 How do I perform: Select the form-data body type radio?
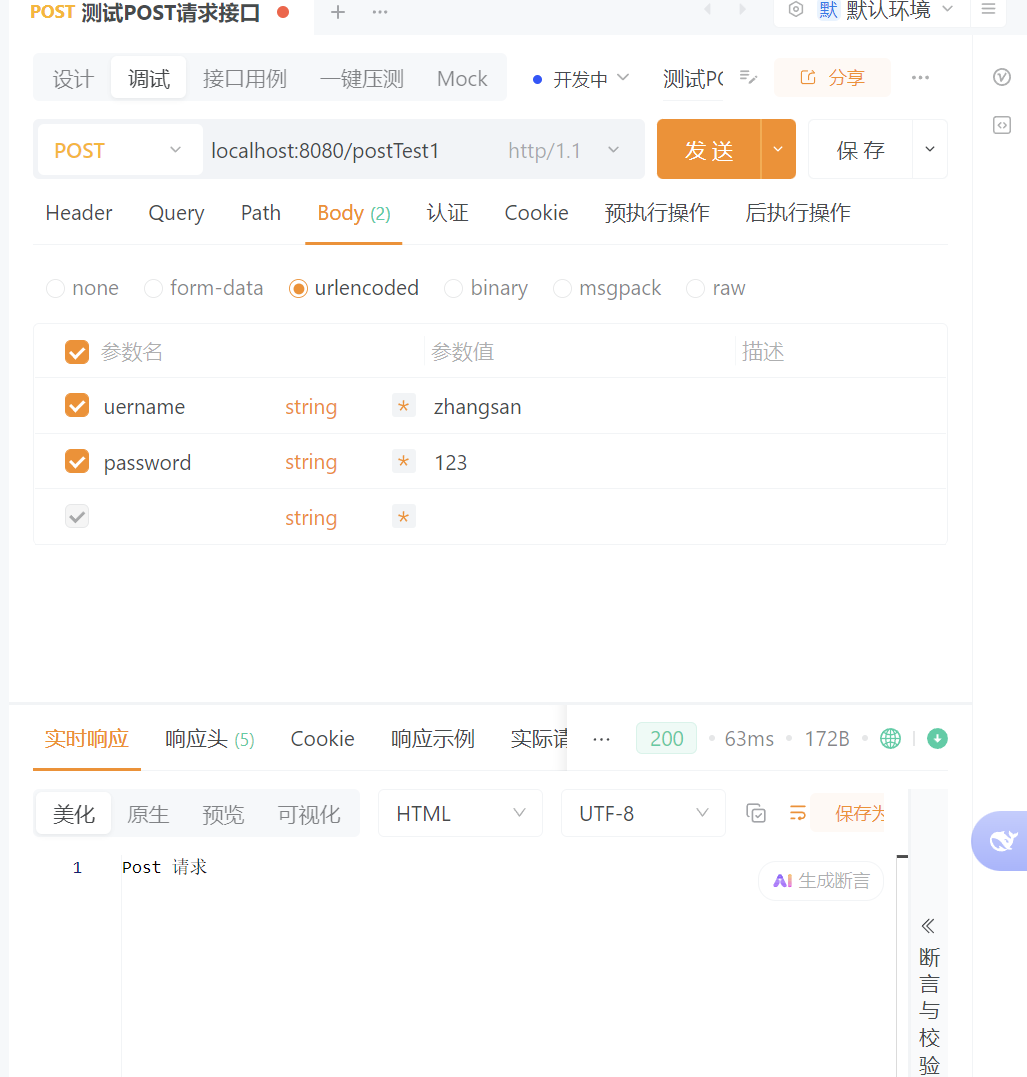point(153,288)
